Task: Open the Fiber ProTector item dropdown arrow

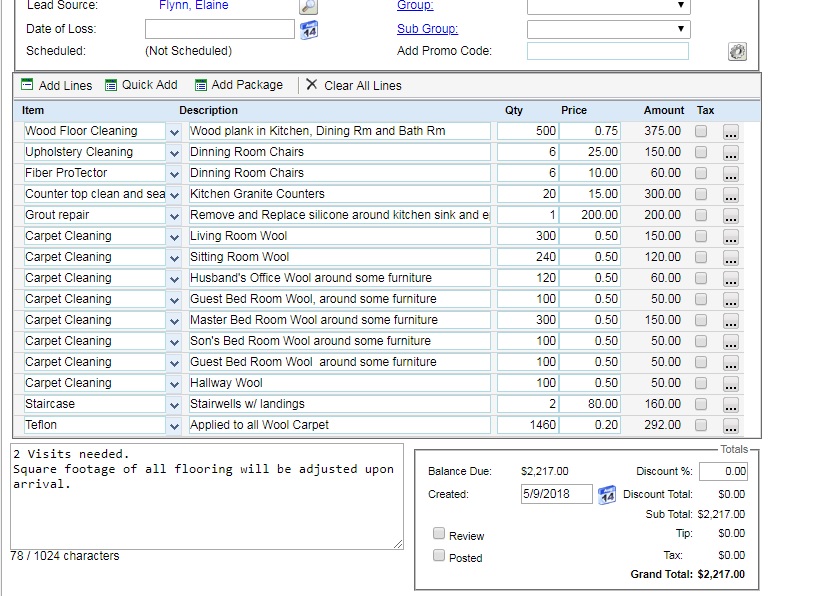Action: click(174, 173)
